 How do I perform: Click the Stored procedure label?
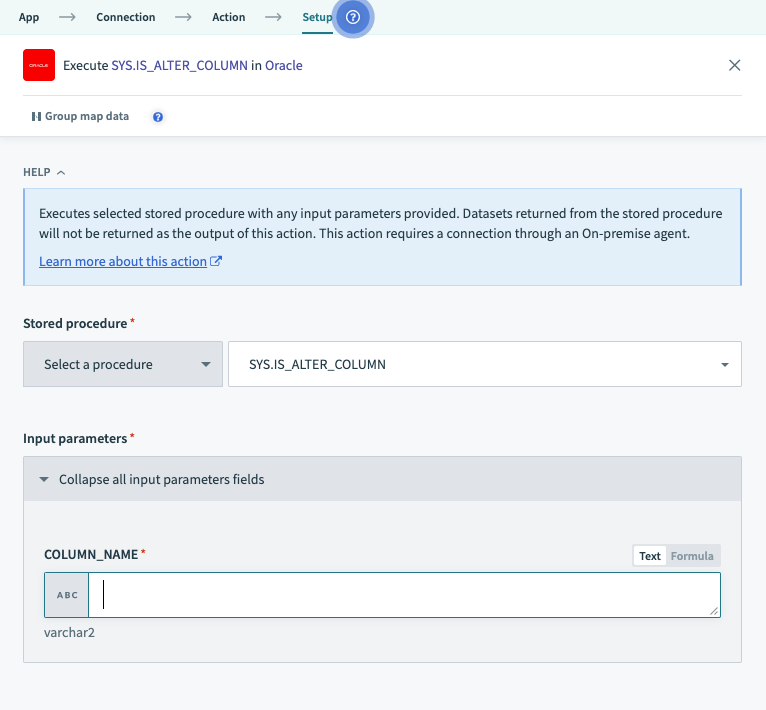point(75,323)
